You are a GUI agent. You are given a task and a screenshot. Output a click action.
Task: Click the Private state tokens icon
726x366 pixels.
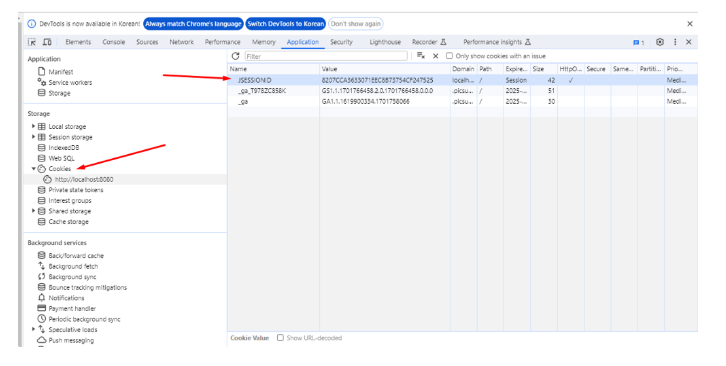tap(42, 190)
